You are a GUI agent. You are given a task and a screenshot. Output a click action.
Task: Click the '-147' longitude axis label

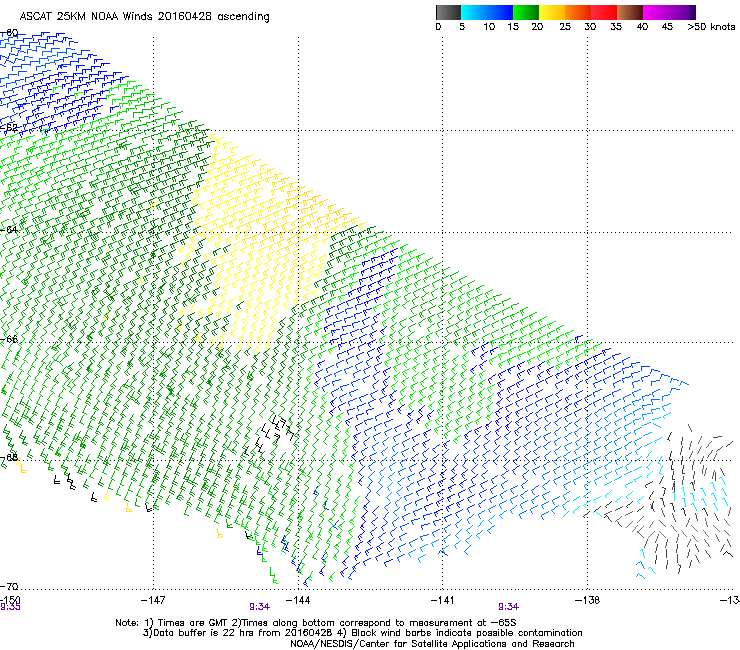[153, 600]
